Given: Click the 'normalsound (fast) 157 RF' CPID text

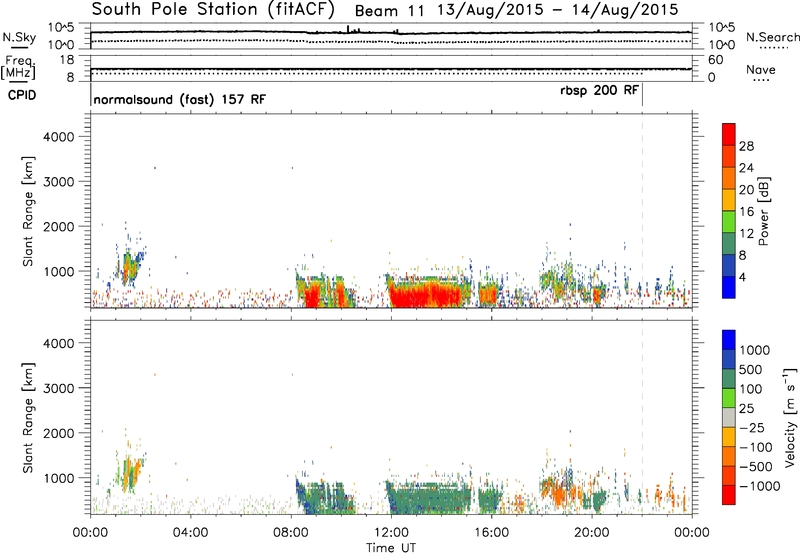Looking at the screenshot, I should (180, 99).
